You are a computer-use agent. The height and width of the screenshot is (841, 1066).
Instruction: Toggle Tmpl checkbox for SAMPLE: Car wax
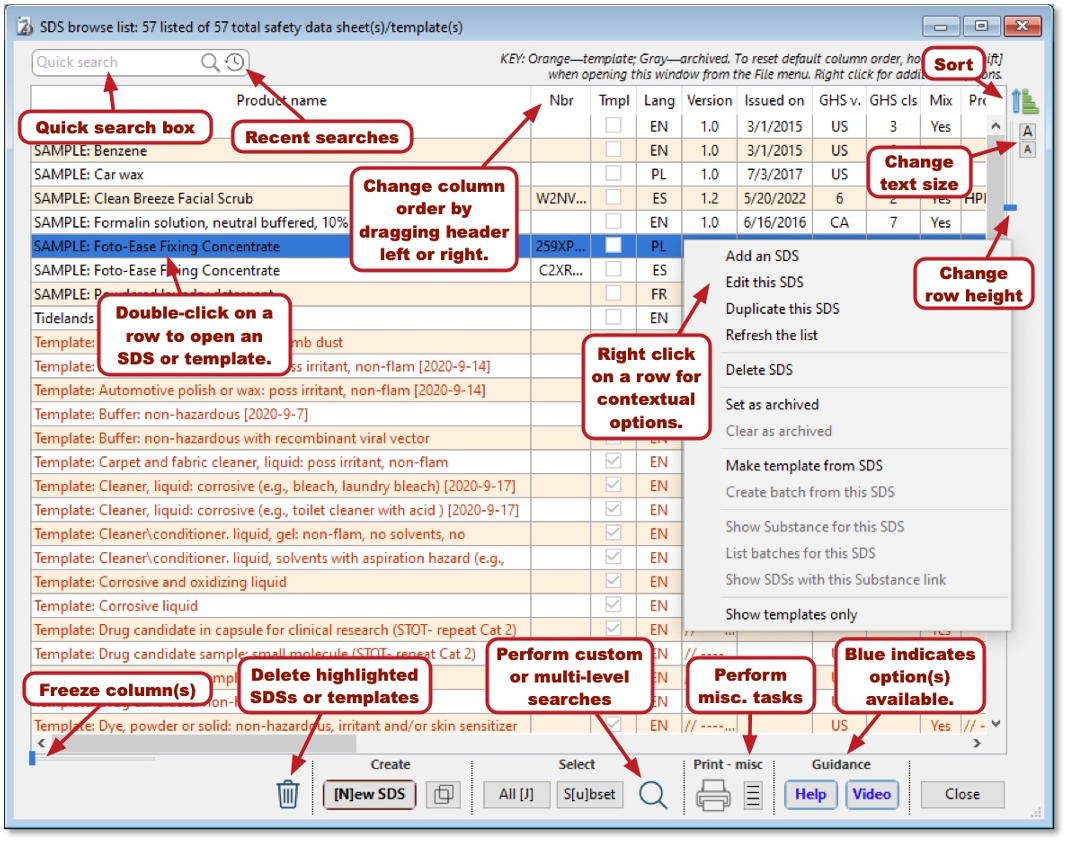[x=613, y=173]
